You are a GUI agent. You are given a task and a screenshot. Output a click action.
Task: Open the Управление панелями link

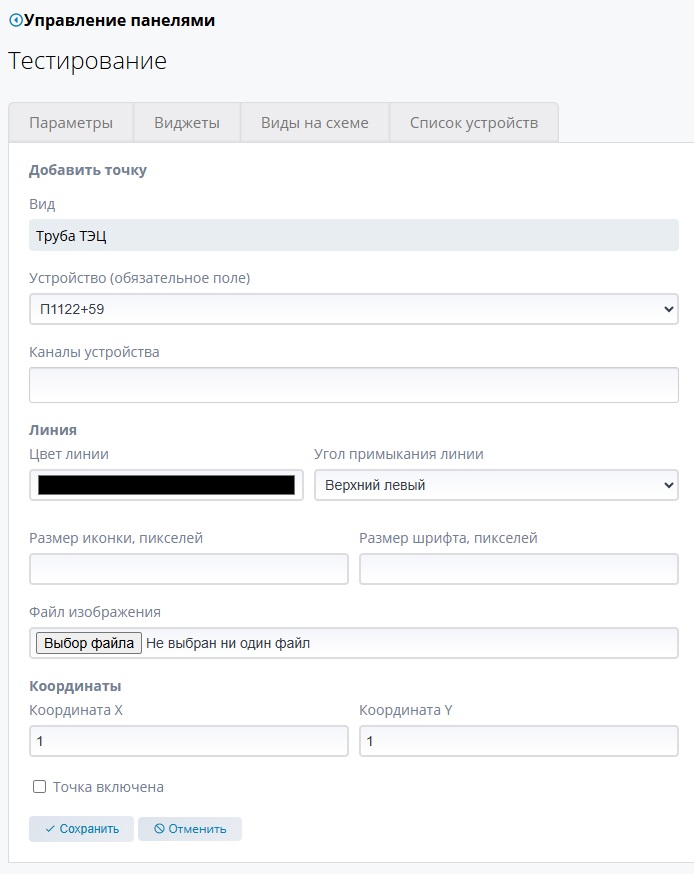119,20
